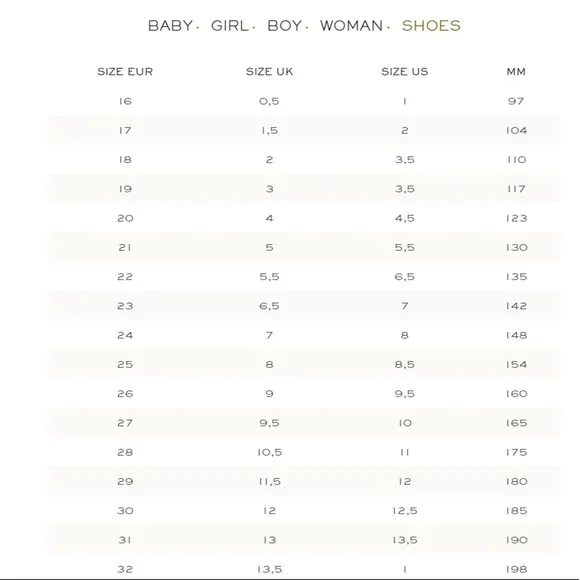
Task: Select the SHOES tab
Action: tap(431, 26)
